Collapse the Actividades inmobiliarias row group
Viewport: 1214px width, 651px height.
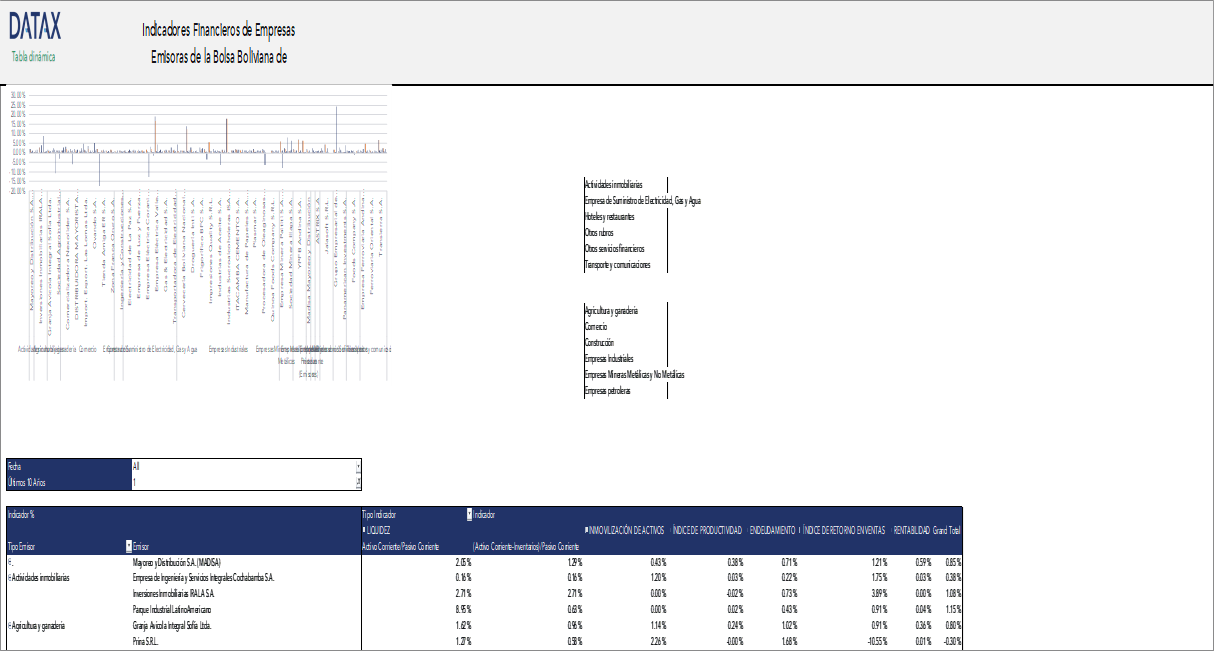[x=8, y=578]
